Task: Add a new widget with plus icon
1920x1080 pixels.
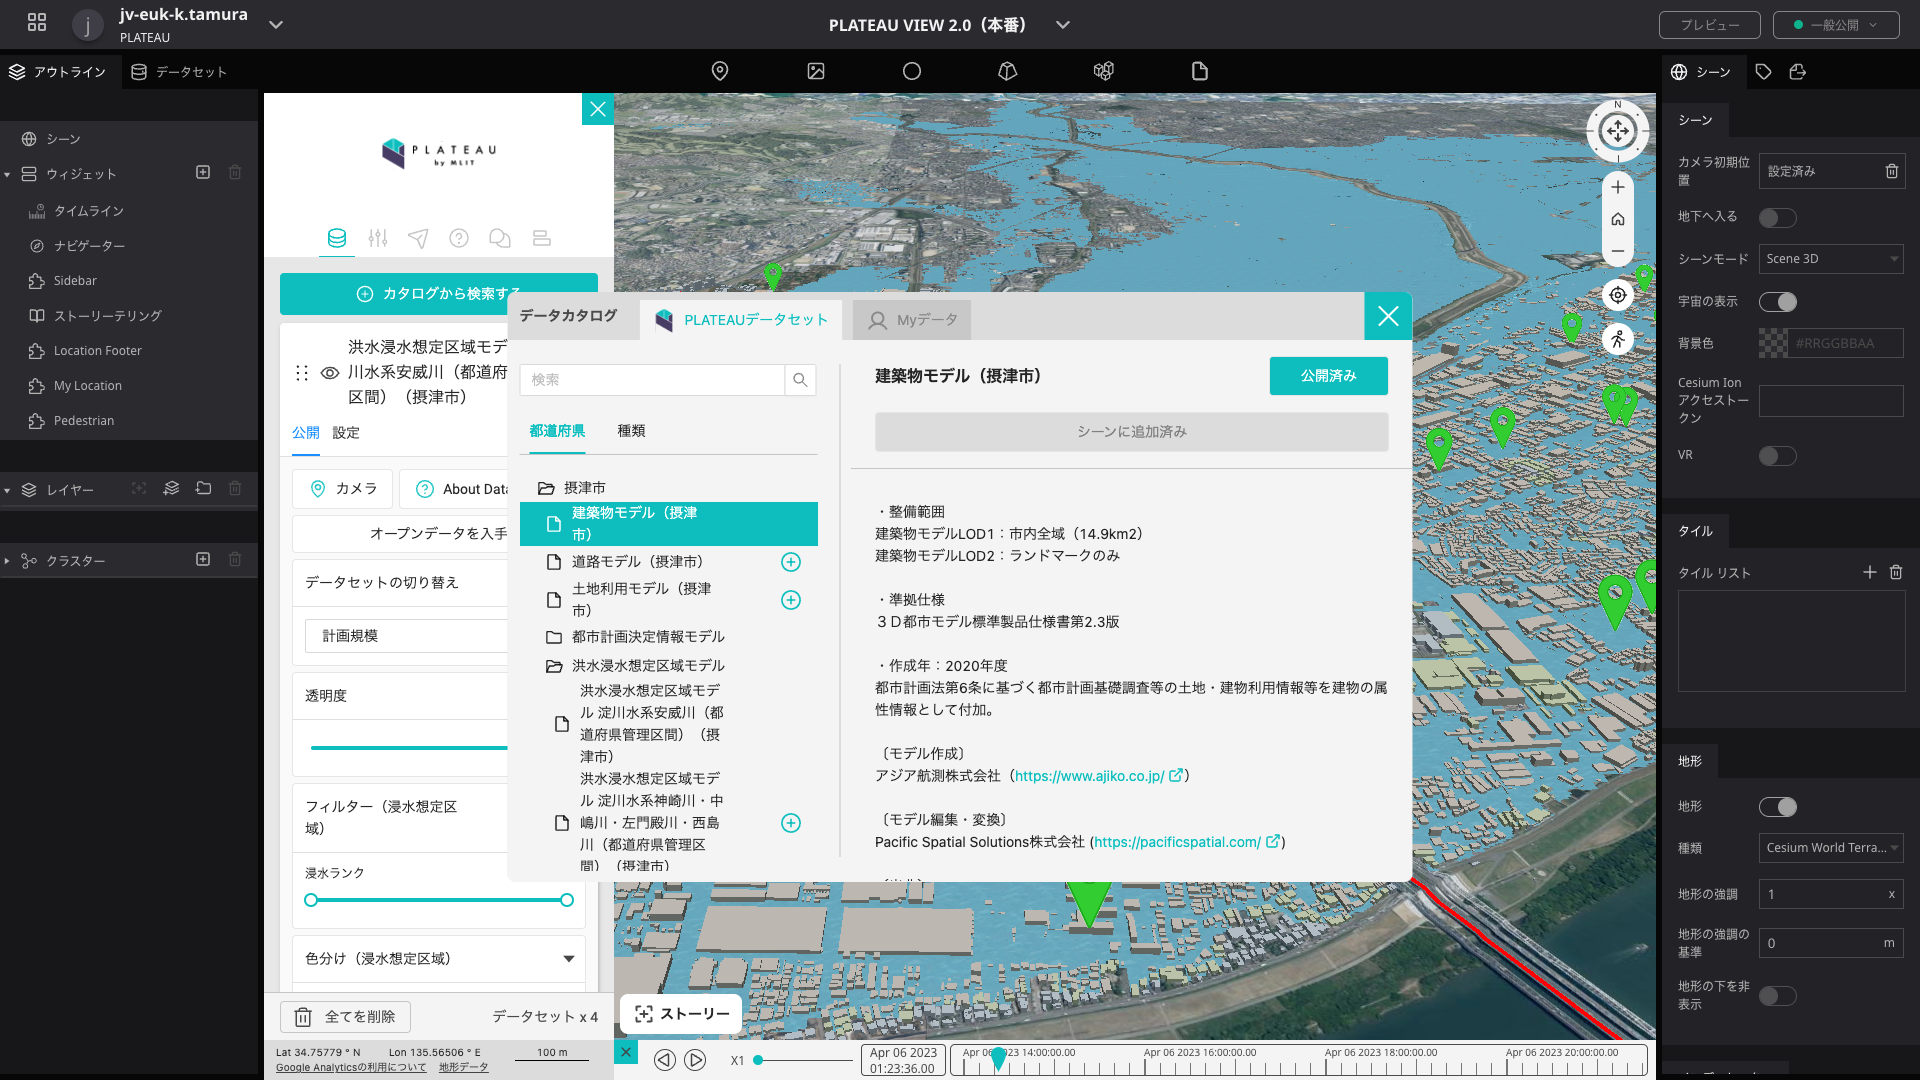Action: [x=203, y=172]
